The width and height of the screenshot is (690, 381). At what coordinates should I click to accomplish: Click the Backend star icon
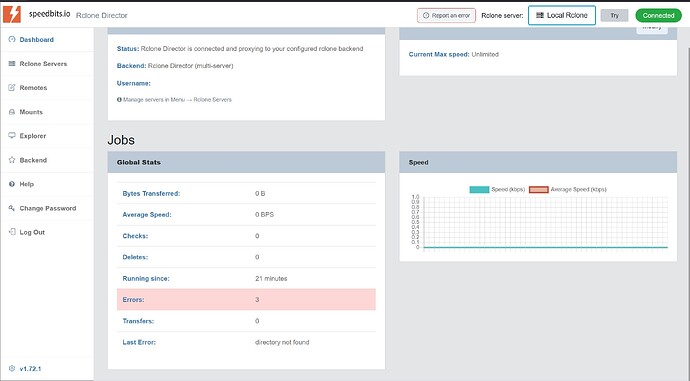[12, 160]
